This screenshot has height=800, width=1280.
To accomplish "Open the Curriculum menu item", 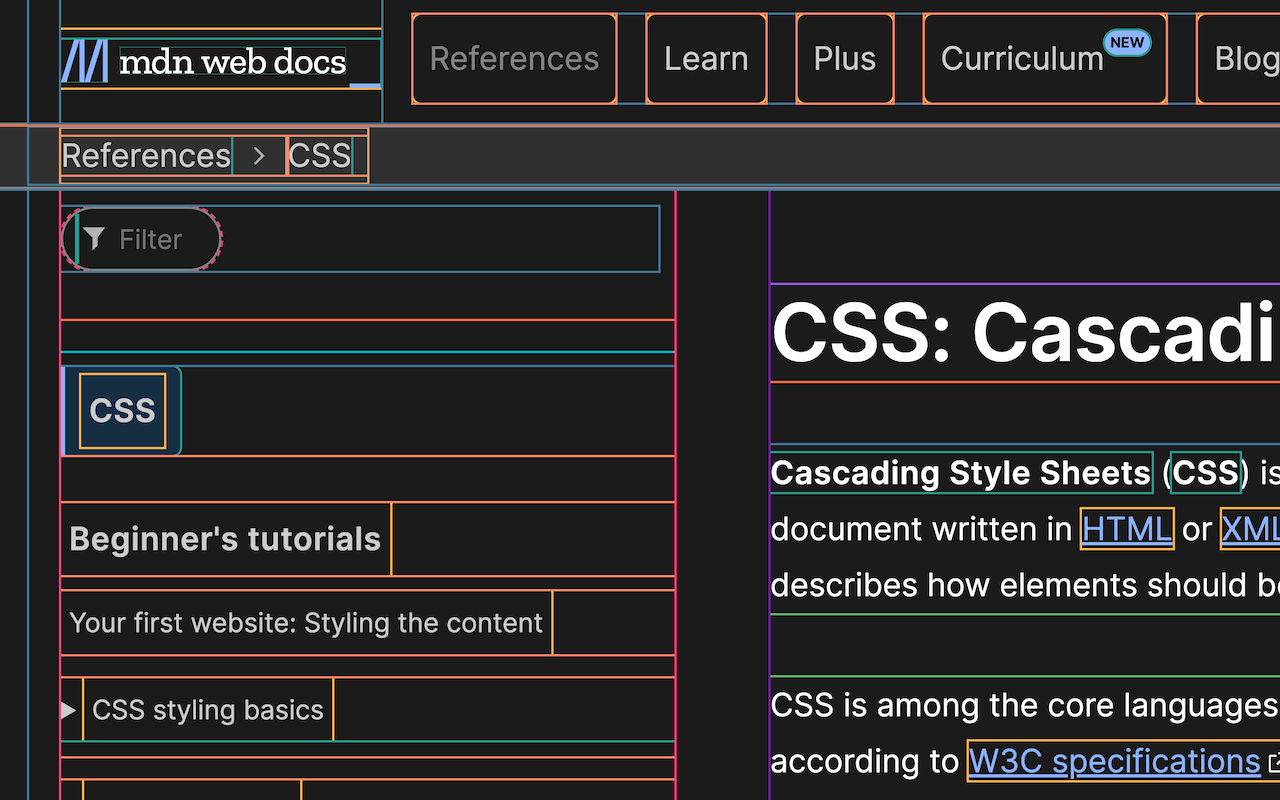I will click(x=1022, y=58).
